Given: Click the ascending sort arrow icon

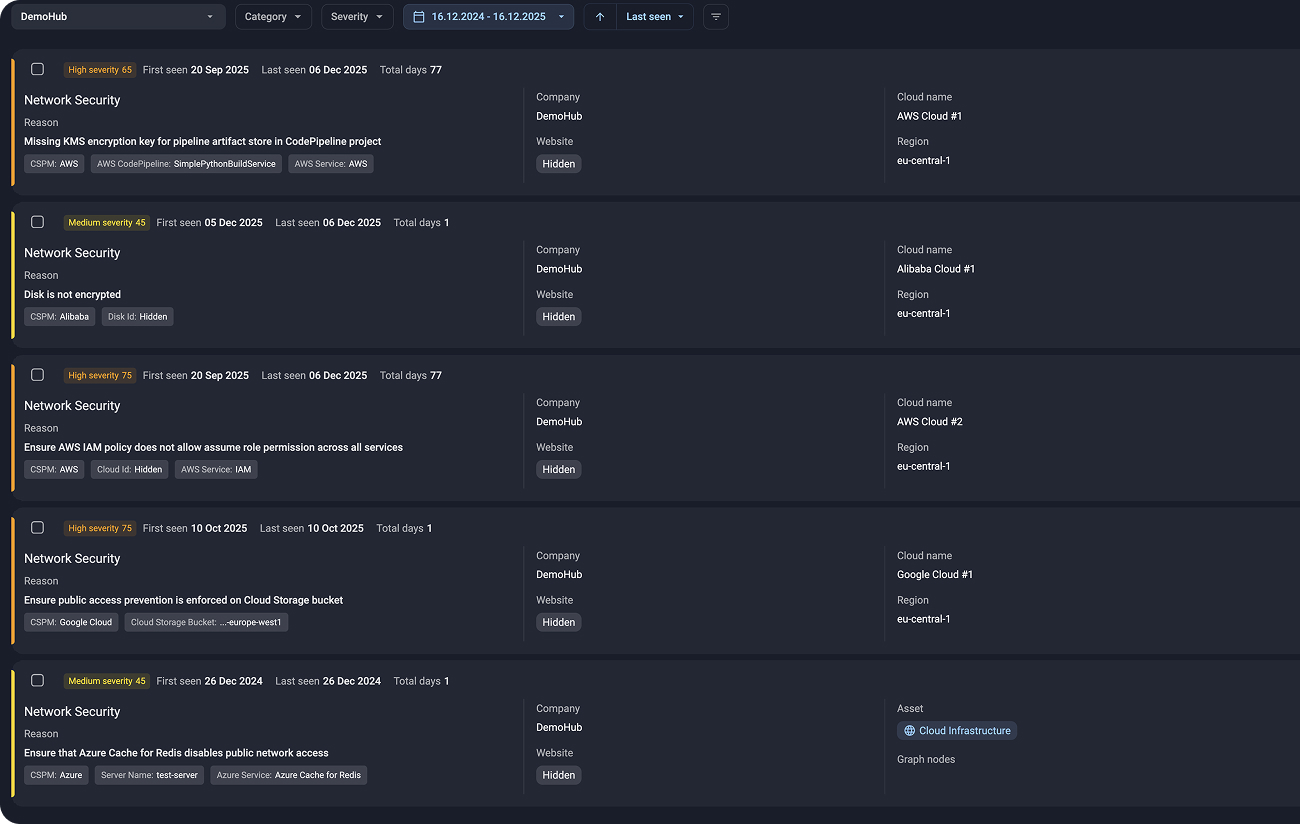Looking at the screenshot, I should (600, 17).
